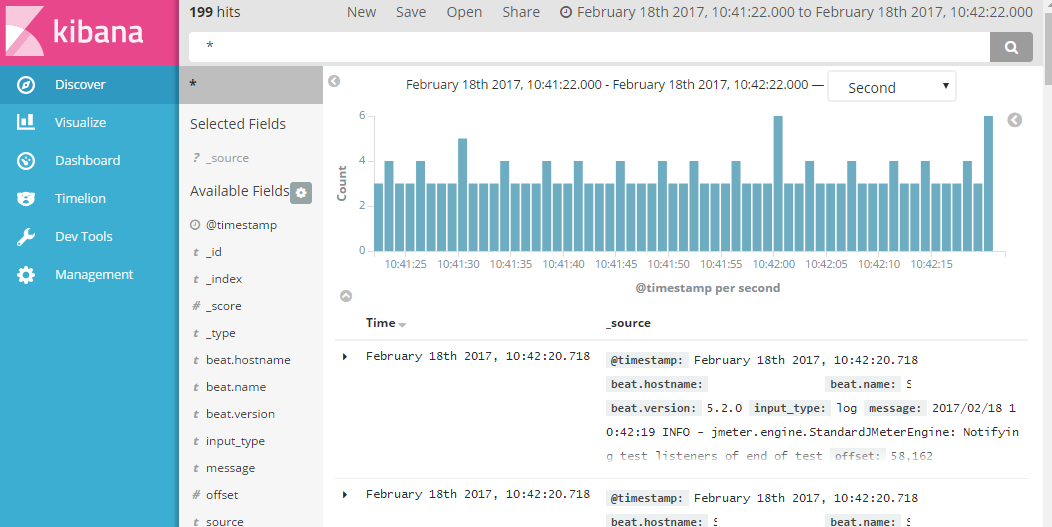Viewport: 1052px width, 527px height.
Task: Select the @timestamp field
Action: [x=242, y=225]
